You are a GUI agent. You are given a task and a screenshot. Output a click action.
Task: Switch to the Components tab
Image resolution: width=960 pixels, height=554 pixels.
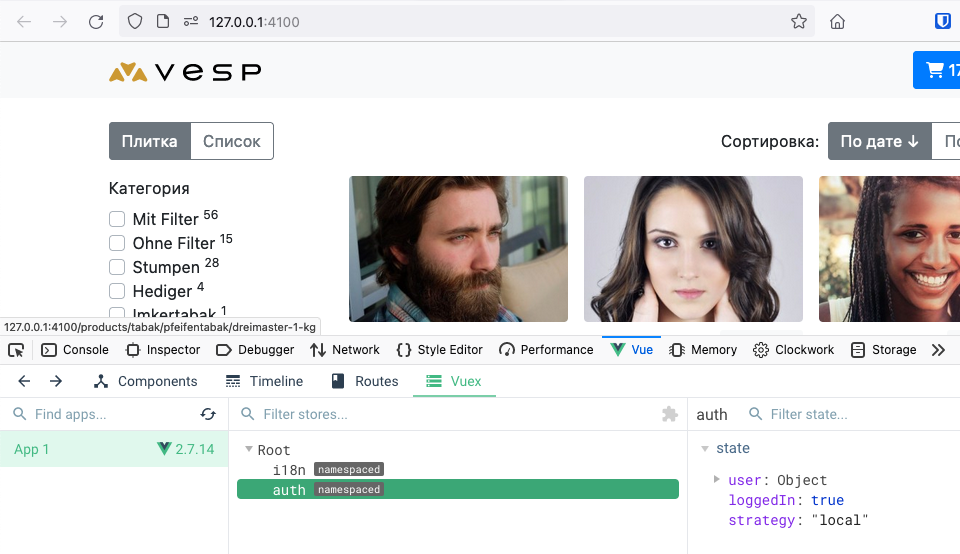click(x=145, y=381)
